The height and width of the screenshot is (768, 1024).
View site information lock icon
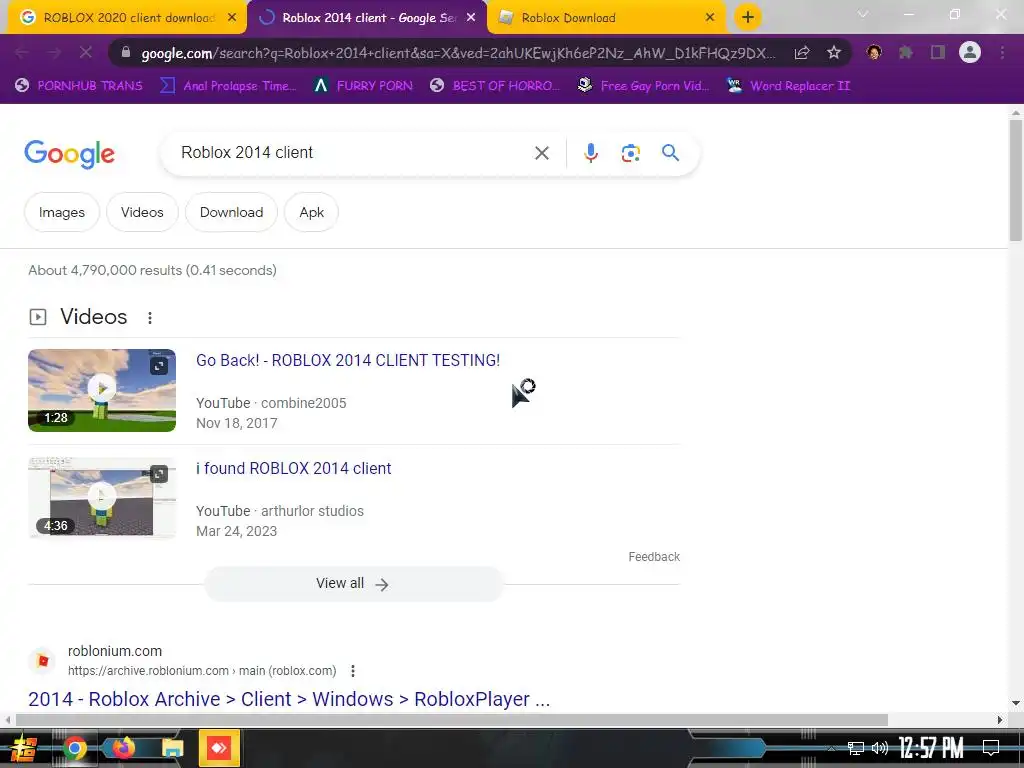pos(126,53)
